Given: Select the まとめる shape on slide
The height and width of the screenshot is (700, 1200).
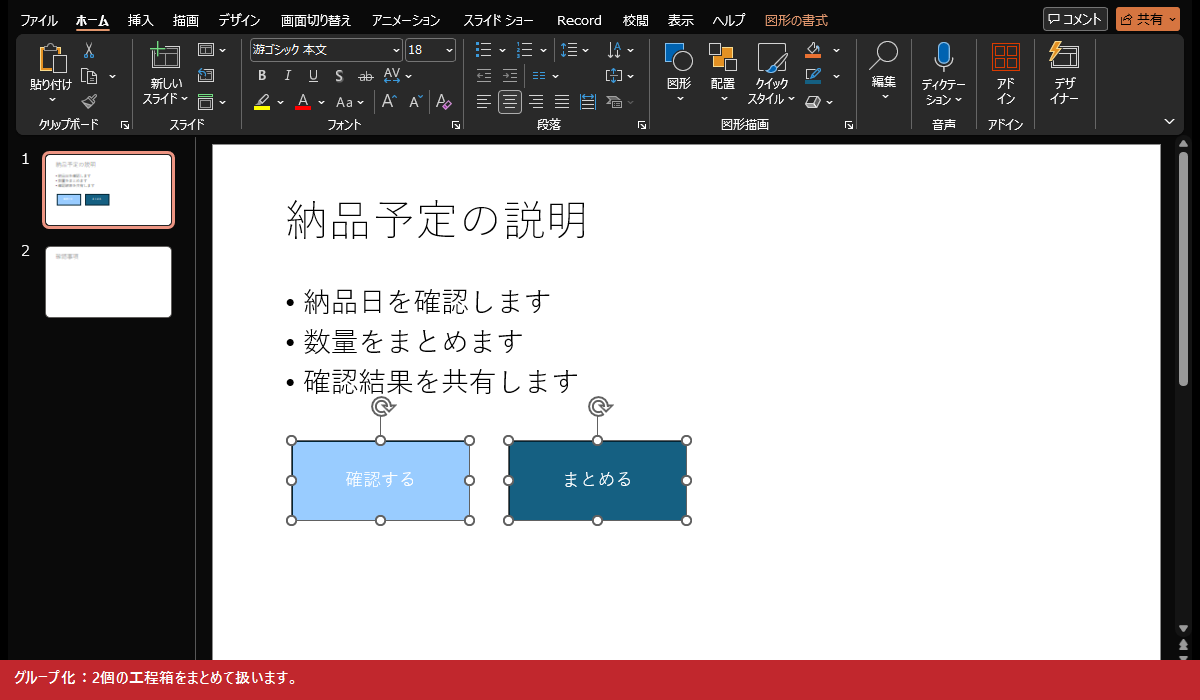Looking at the screenshot, I should tap(597, 480).
